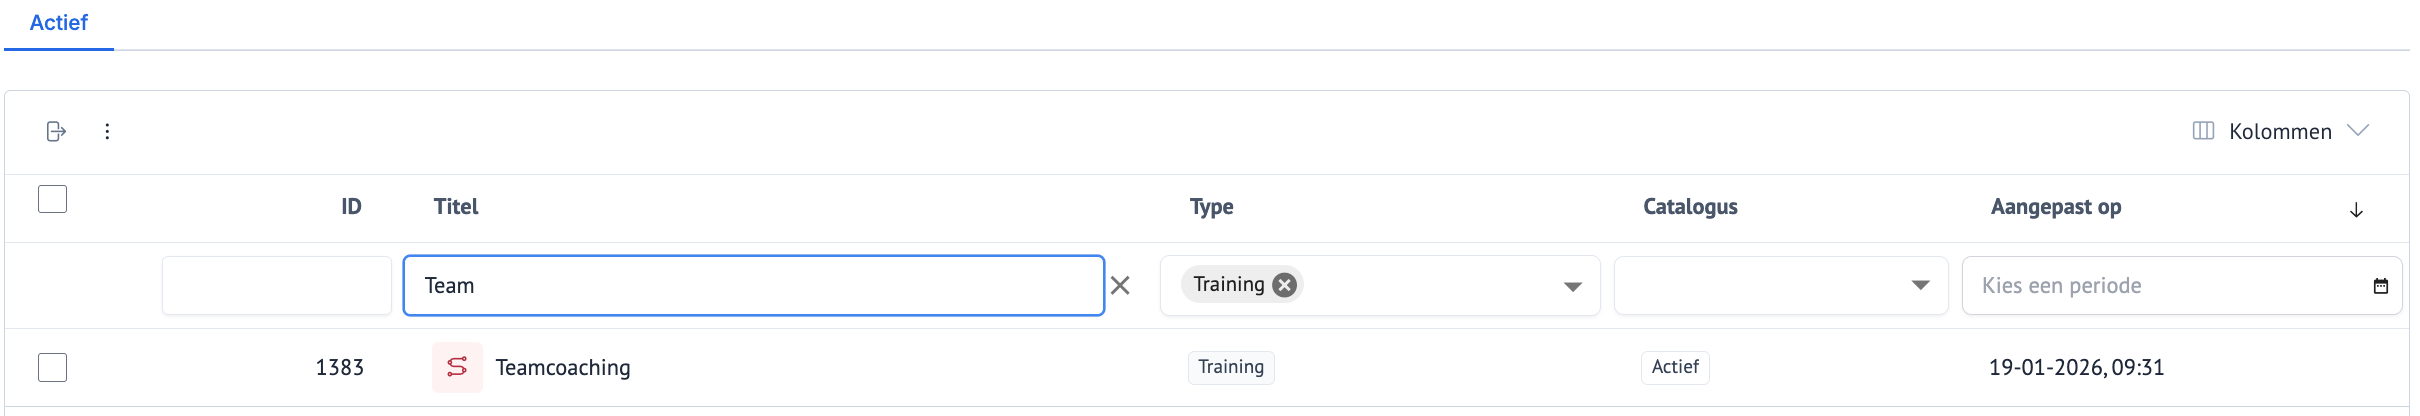Viewport: 2420px width, 416px height.
Task: Click the ID filter input field
Action: pyautogui.click(x=277, y=286)
